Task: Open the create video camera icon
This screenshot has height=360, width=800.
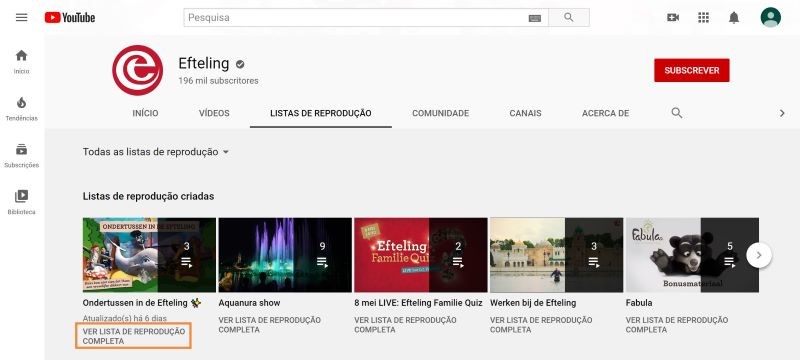Action: click(673, 17)
